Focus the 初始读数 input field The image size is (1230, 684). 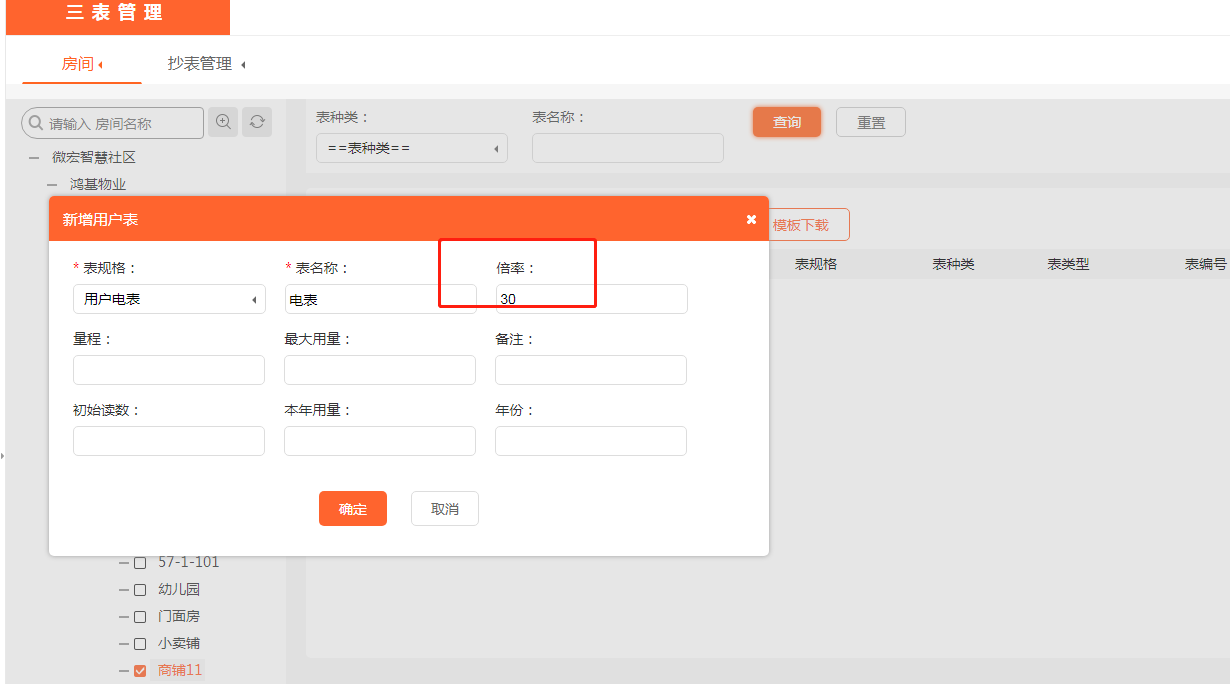(x=169, y=441)
